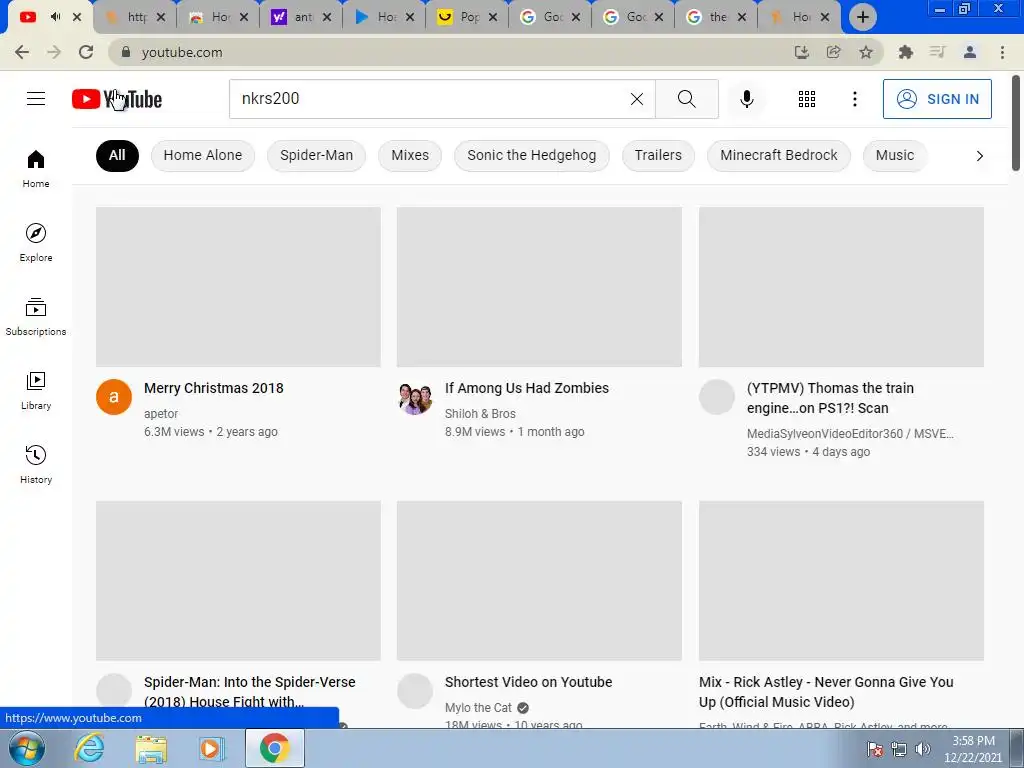Switch to the tab titled 'the'

click(x=714, y=17)
